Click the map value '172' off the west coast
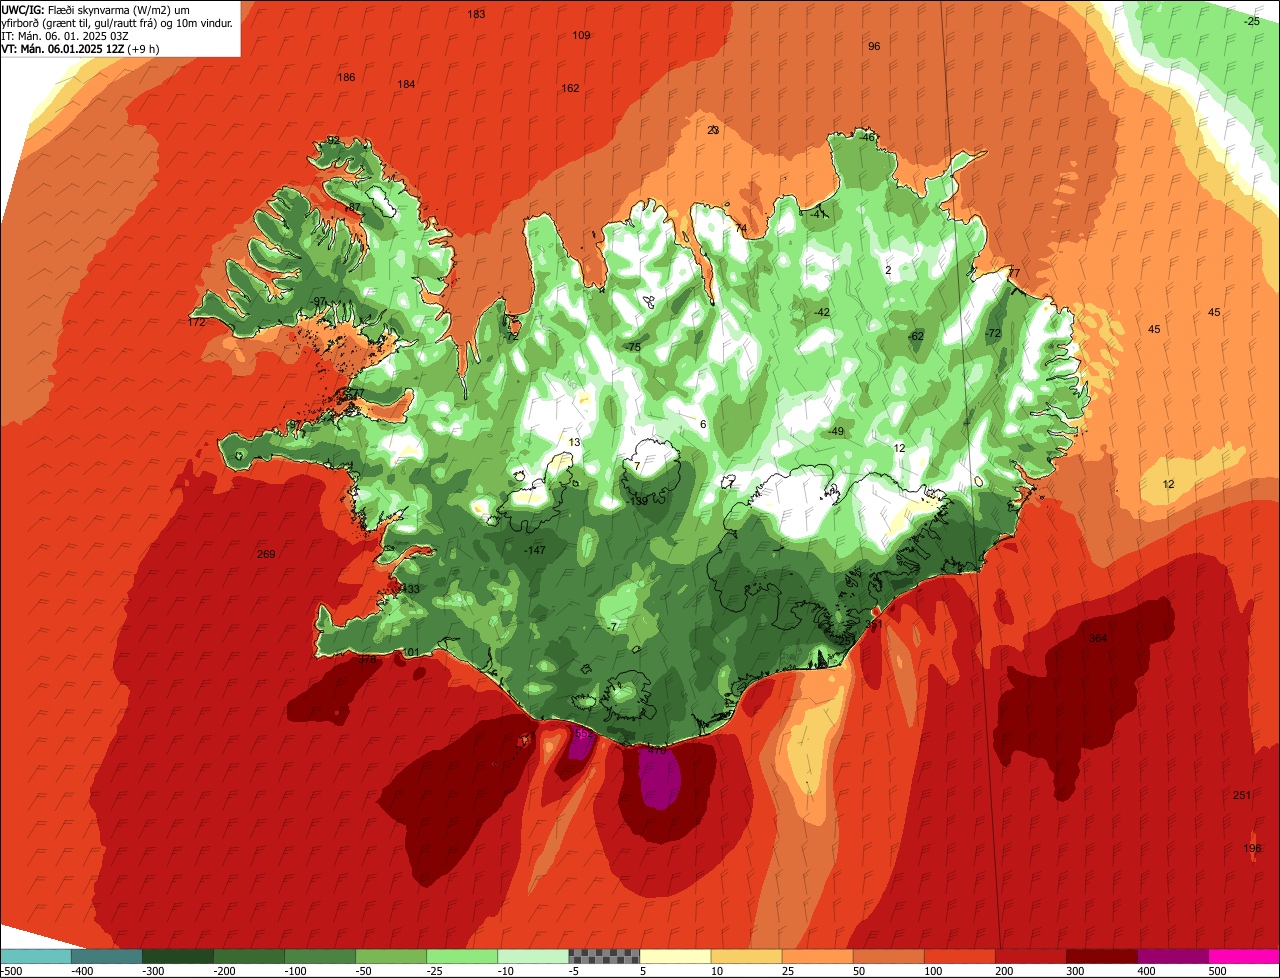Viewport: 1280px width, 978px height. (196, 322)
